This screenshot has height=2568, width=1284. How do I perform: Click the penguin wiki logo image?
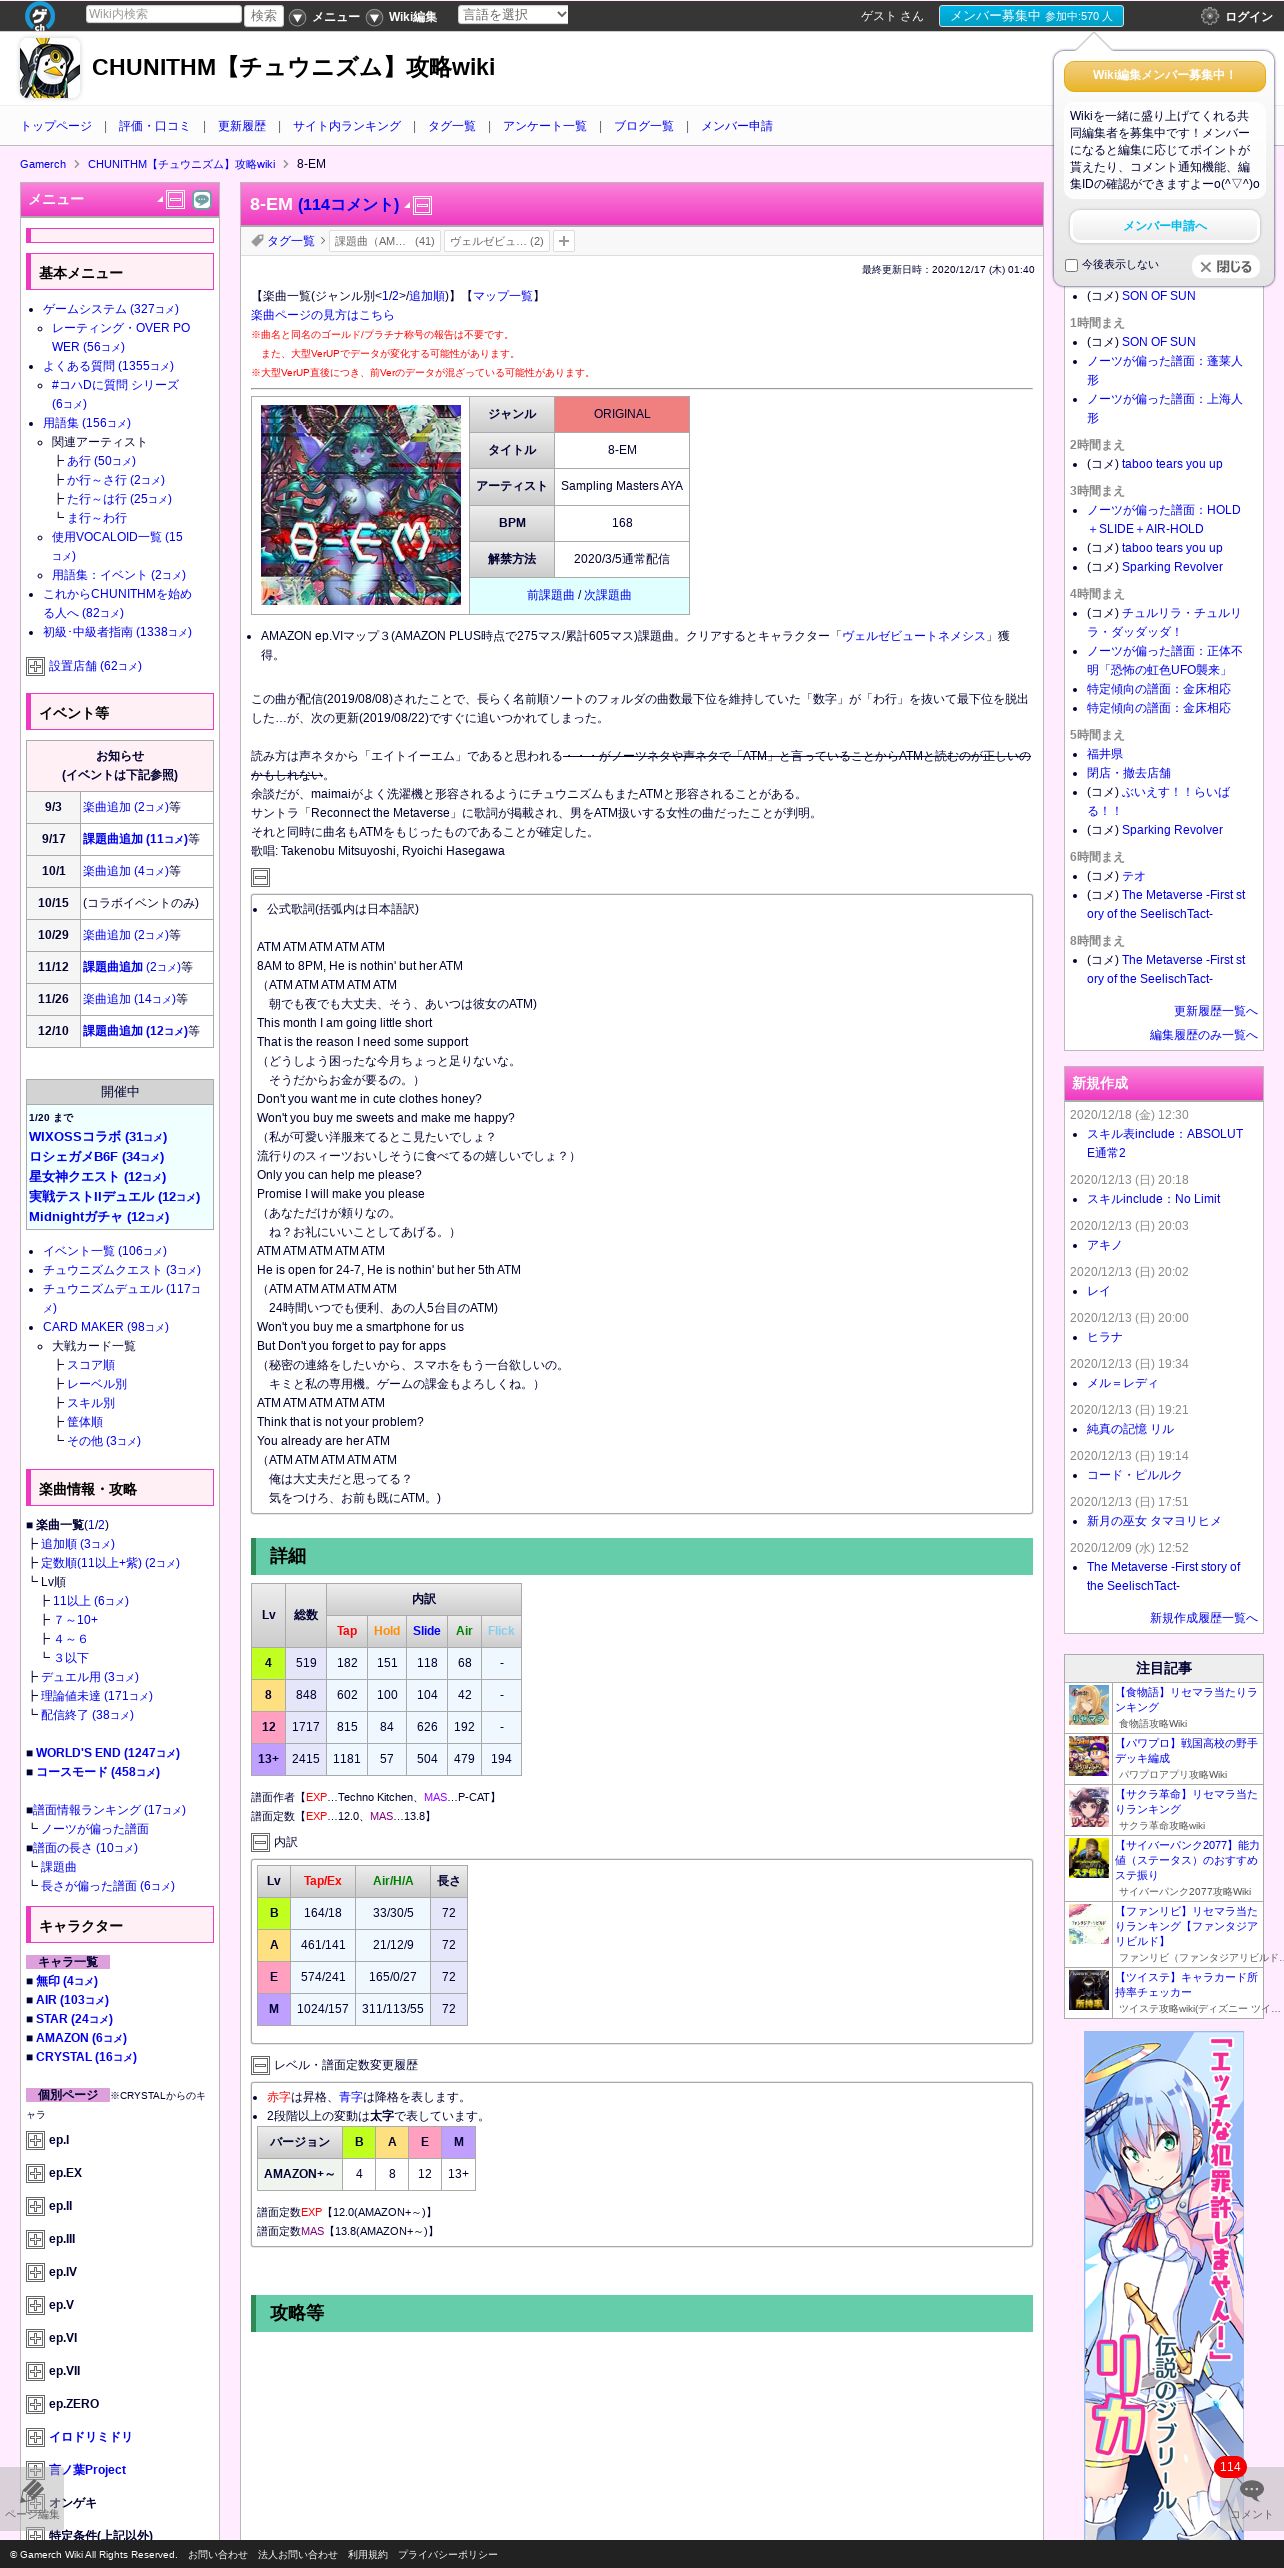point(50,68)
